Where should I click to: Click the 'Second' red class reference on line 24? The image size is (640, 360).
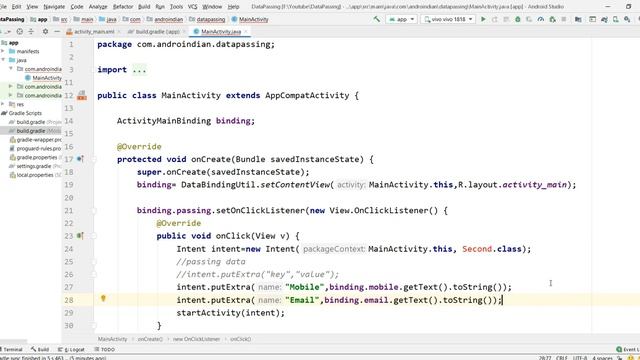pos(477,249)
